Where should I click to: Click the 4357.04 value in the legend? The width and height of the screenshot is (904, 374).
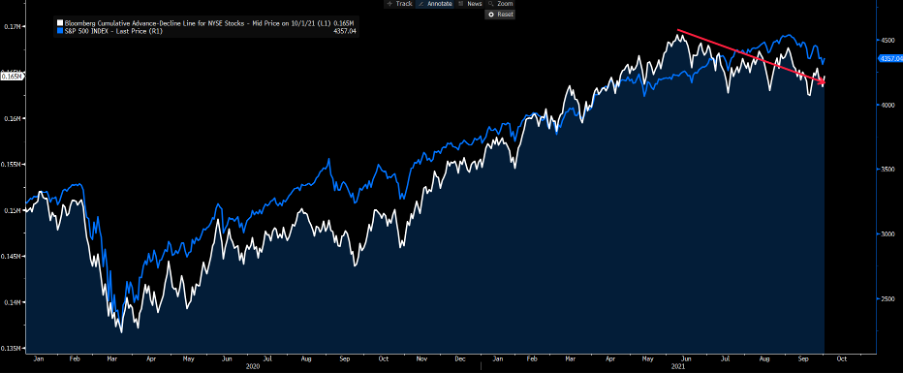tap(345, 32)
